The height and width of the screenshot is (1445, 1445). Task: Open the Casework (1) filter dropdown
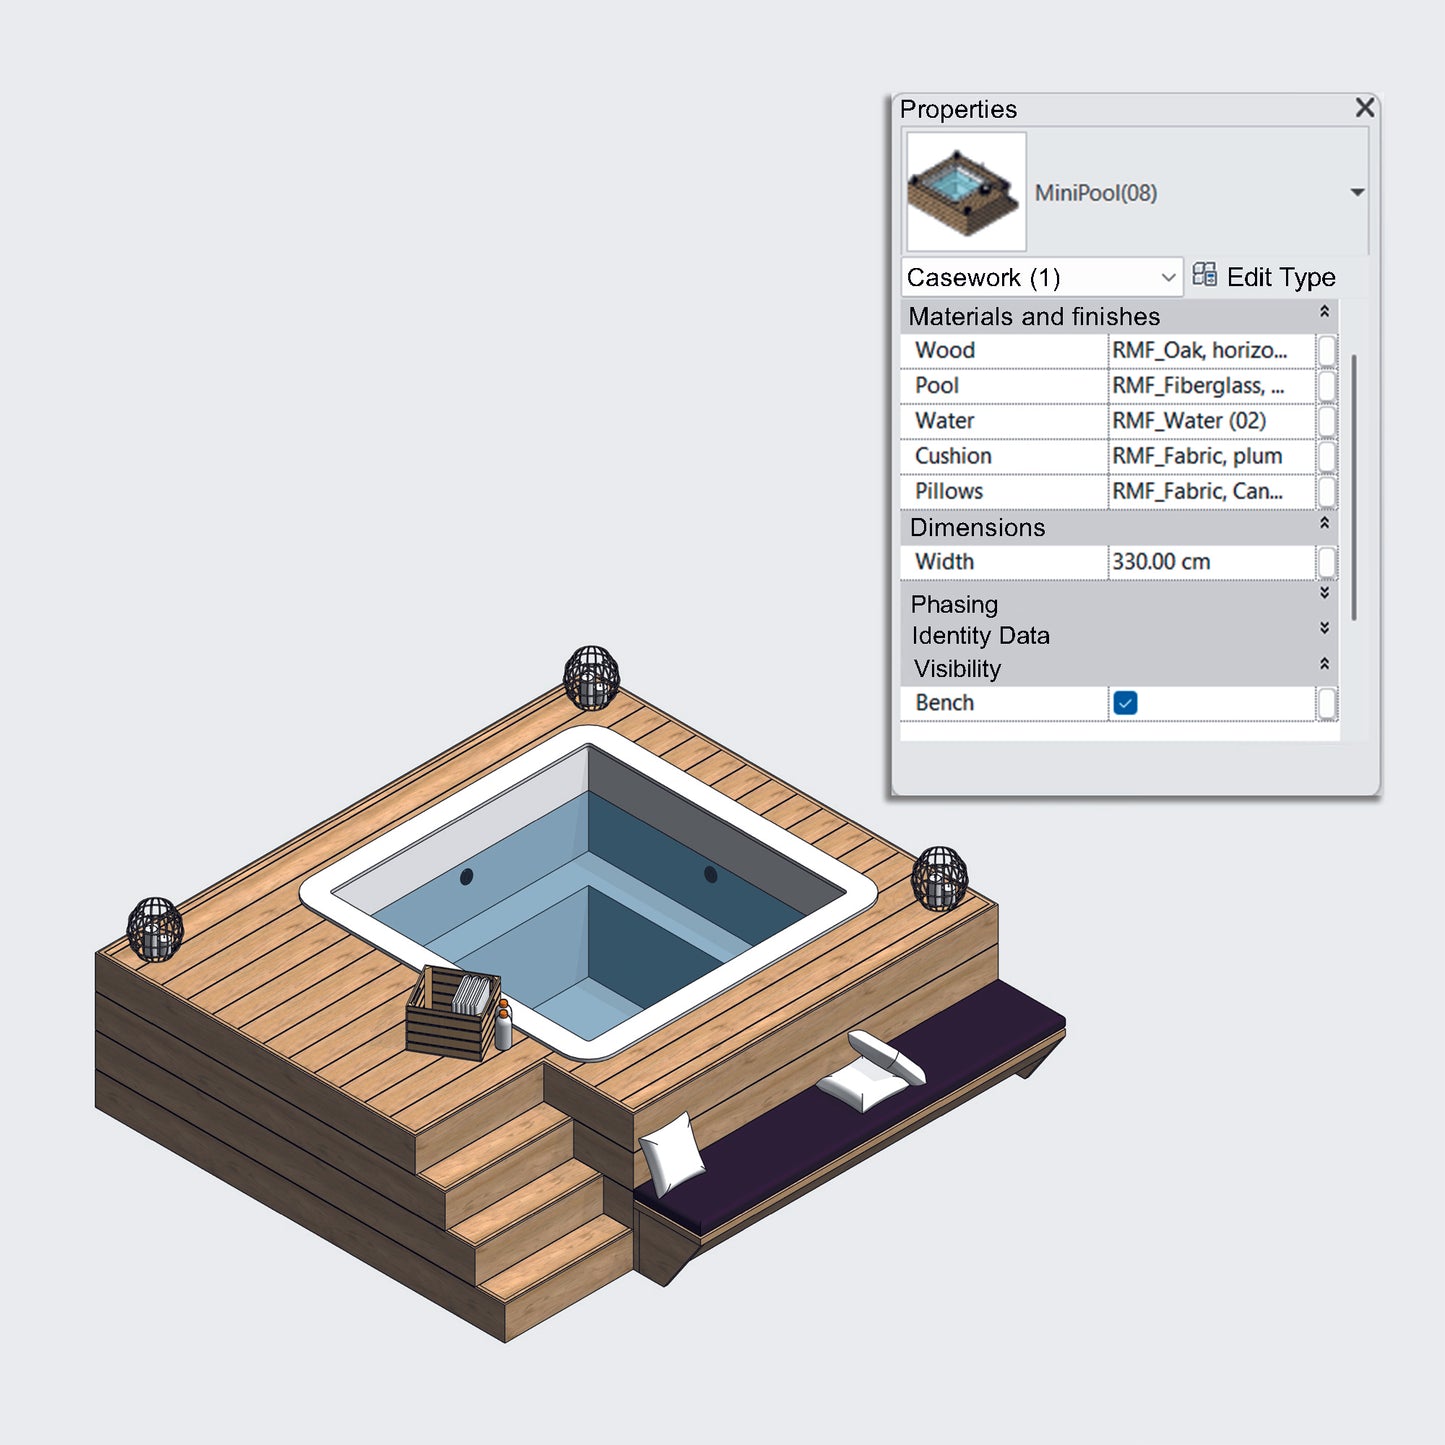tap(1168, 277)
